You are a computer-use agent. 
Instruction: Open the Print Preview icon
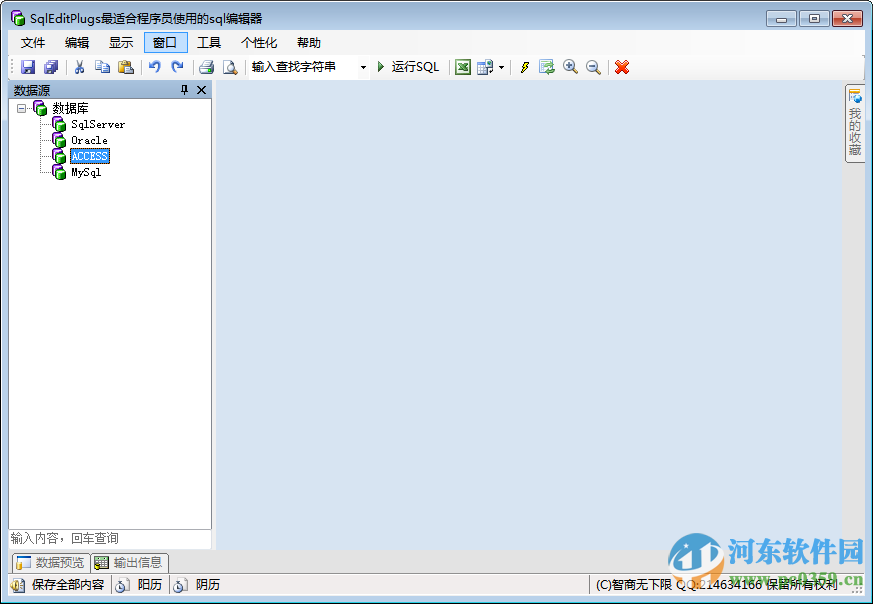pos(230,67)
